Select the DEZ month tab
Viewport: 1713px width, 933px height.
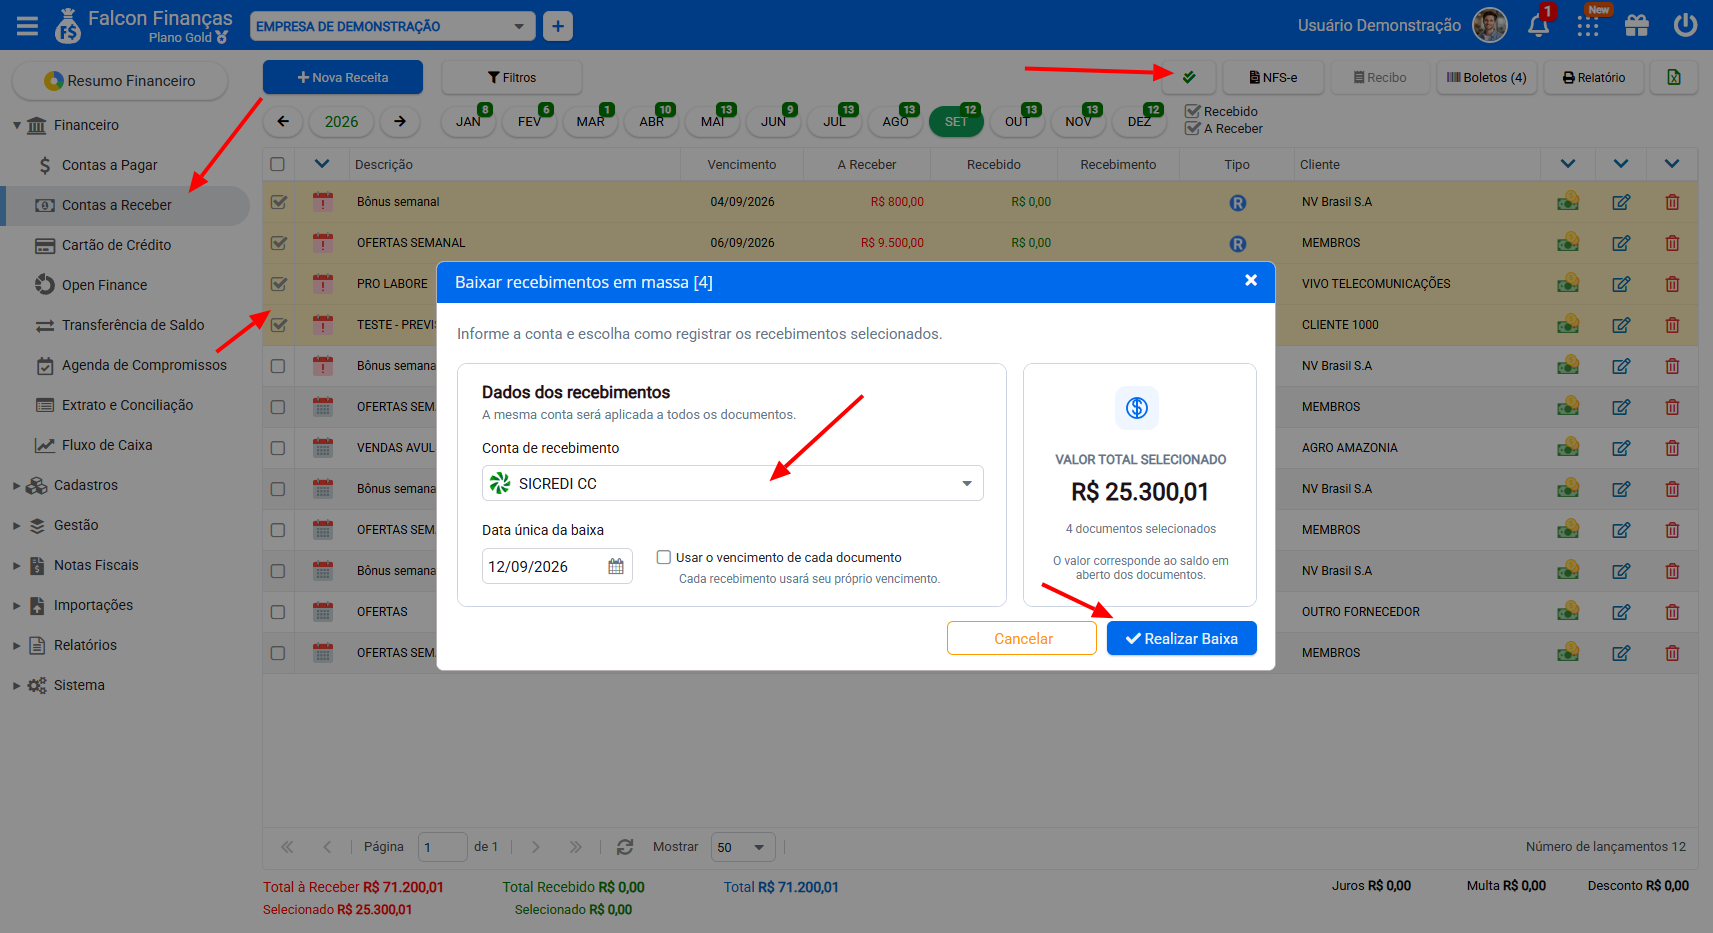pyautogui.click(x=1139, y=121)
